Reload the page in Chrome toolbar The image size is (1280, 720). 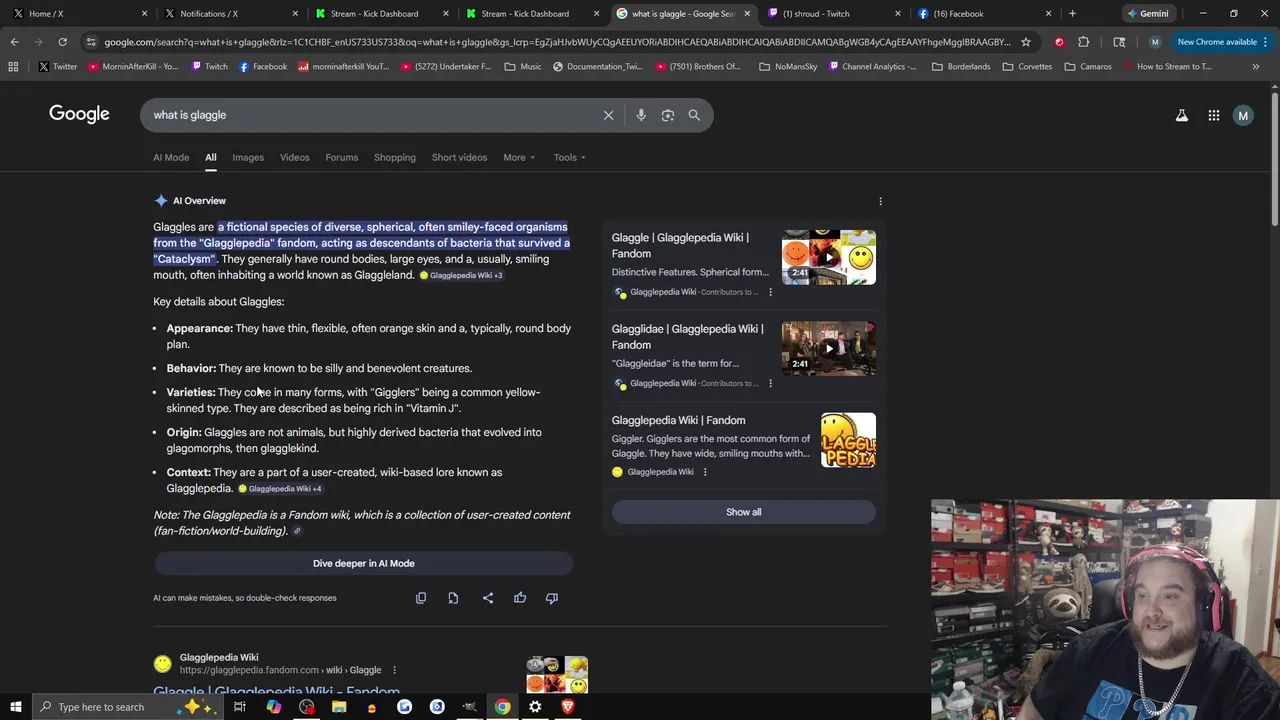[62, 42]
